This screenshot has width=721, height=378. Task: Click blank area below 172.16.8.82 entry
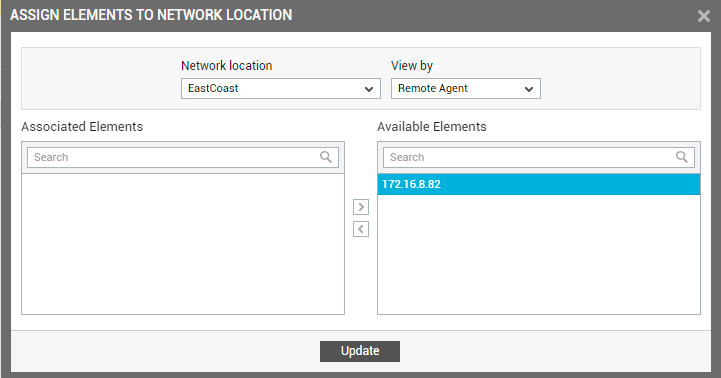click(x=539, y=254)
